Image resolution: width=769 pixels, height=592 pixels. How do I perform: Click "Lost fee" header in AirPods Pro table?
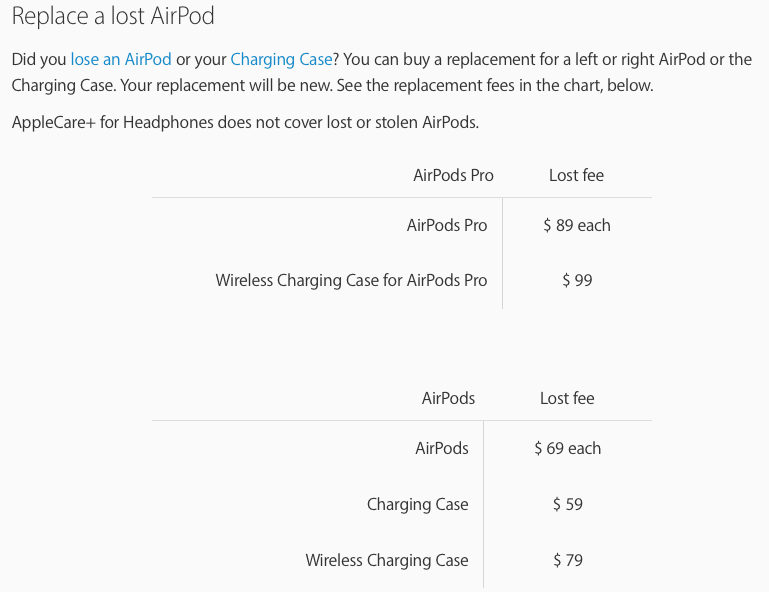tap(576, 175)
